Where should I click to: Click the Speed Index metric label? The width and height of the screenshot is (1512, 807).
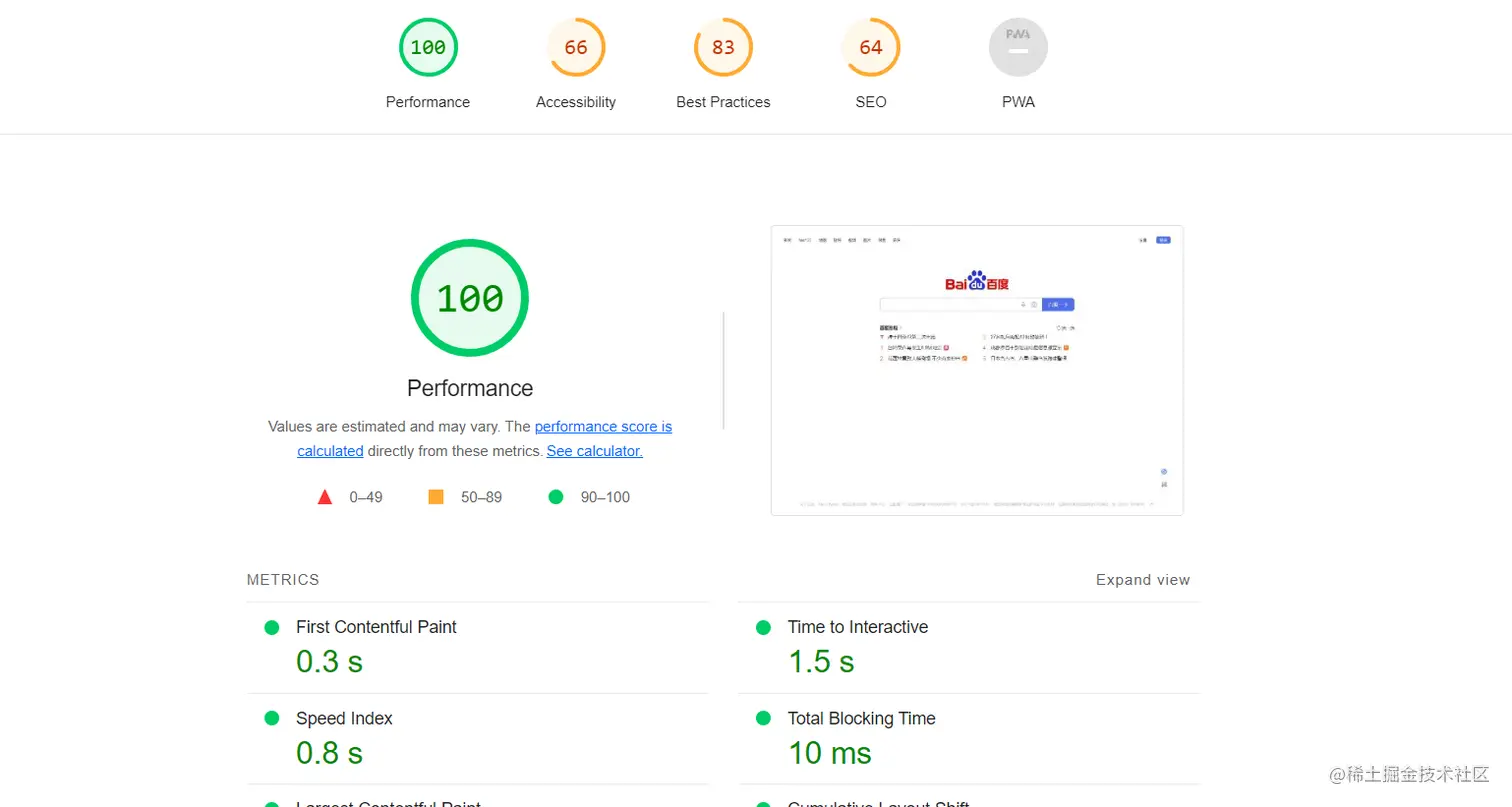pyautogui.click(x=344, y=718)
